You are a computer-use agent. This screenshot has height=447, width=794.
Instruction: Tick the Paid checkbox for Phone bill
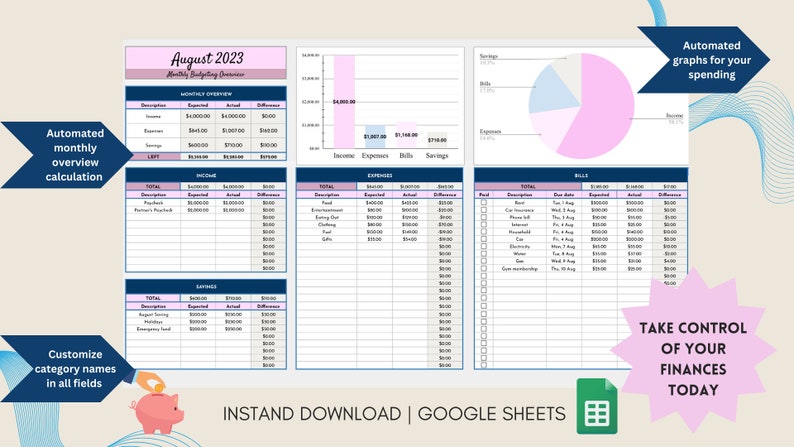click(x=484, y=217)
